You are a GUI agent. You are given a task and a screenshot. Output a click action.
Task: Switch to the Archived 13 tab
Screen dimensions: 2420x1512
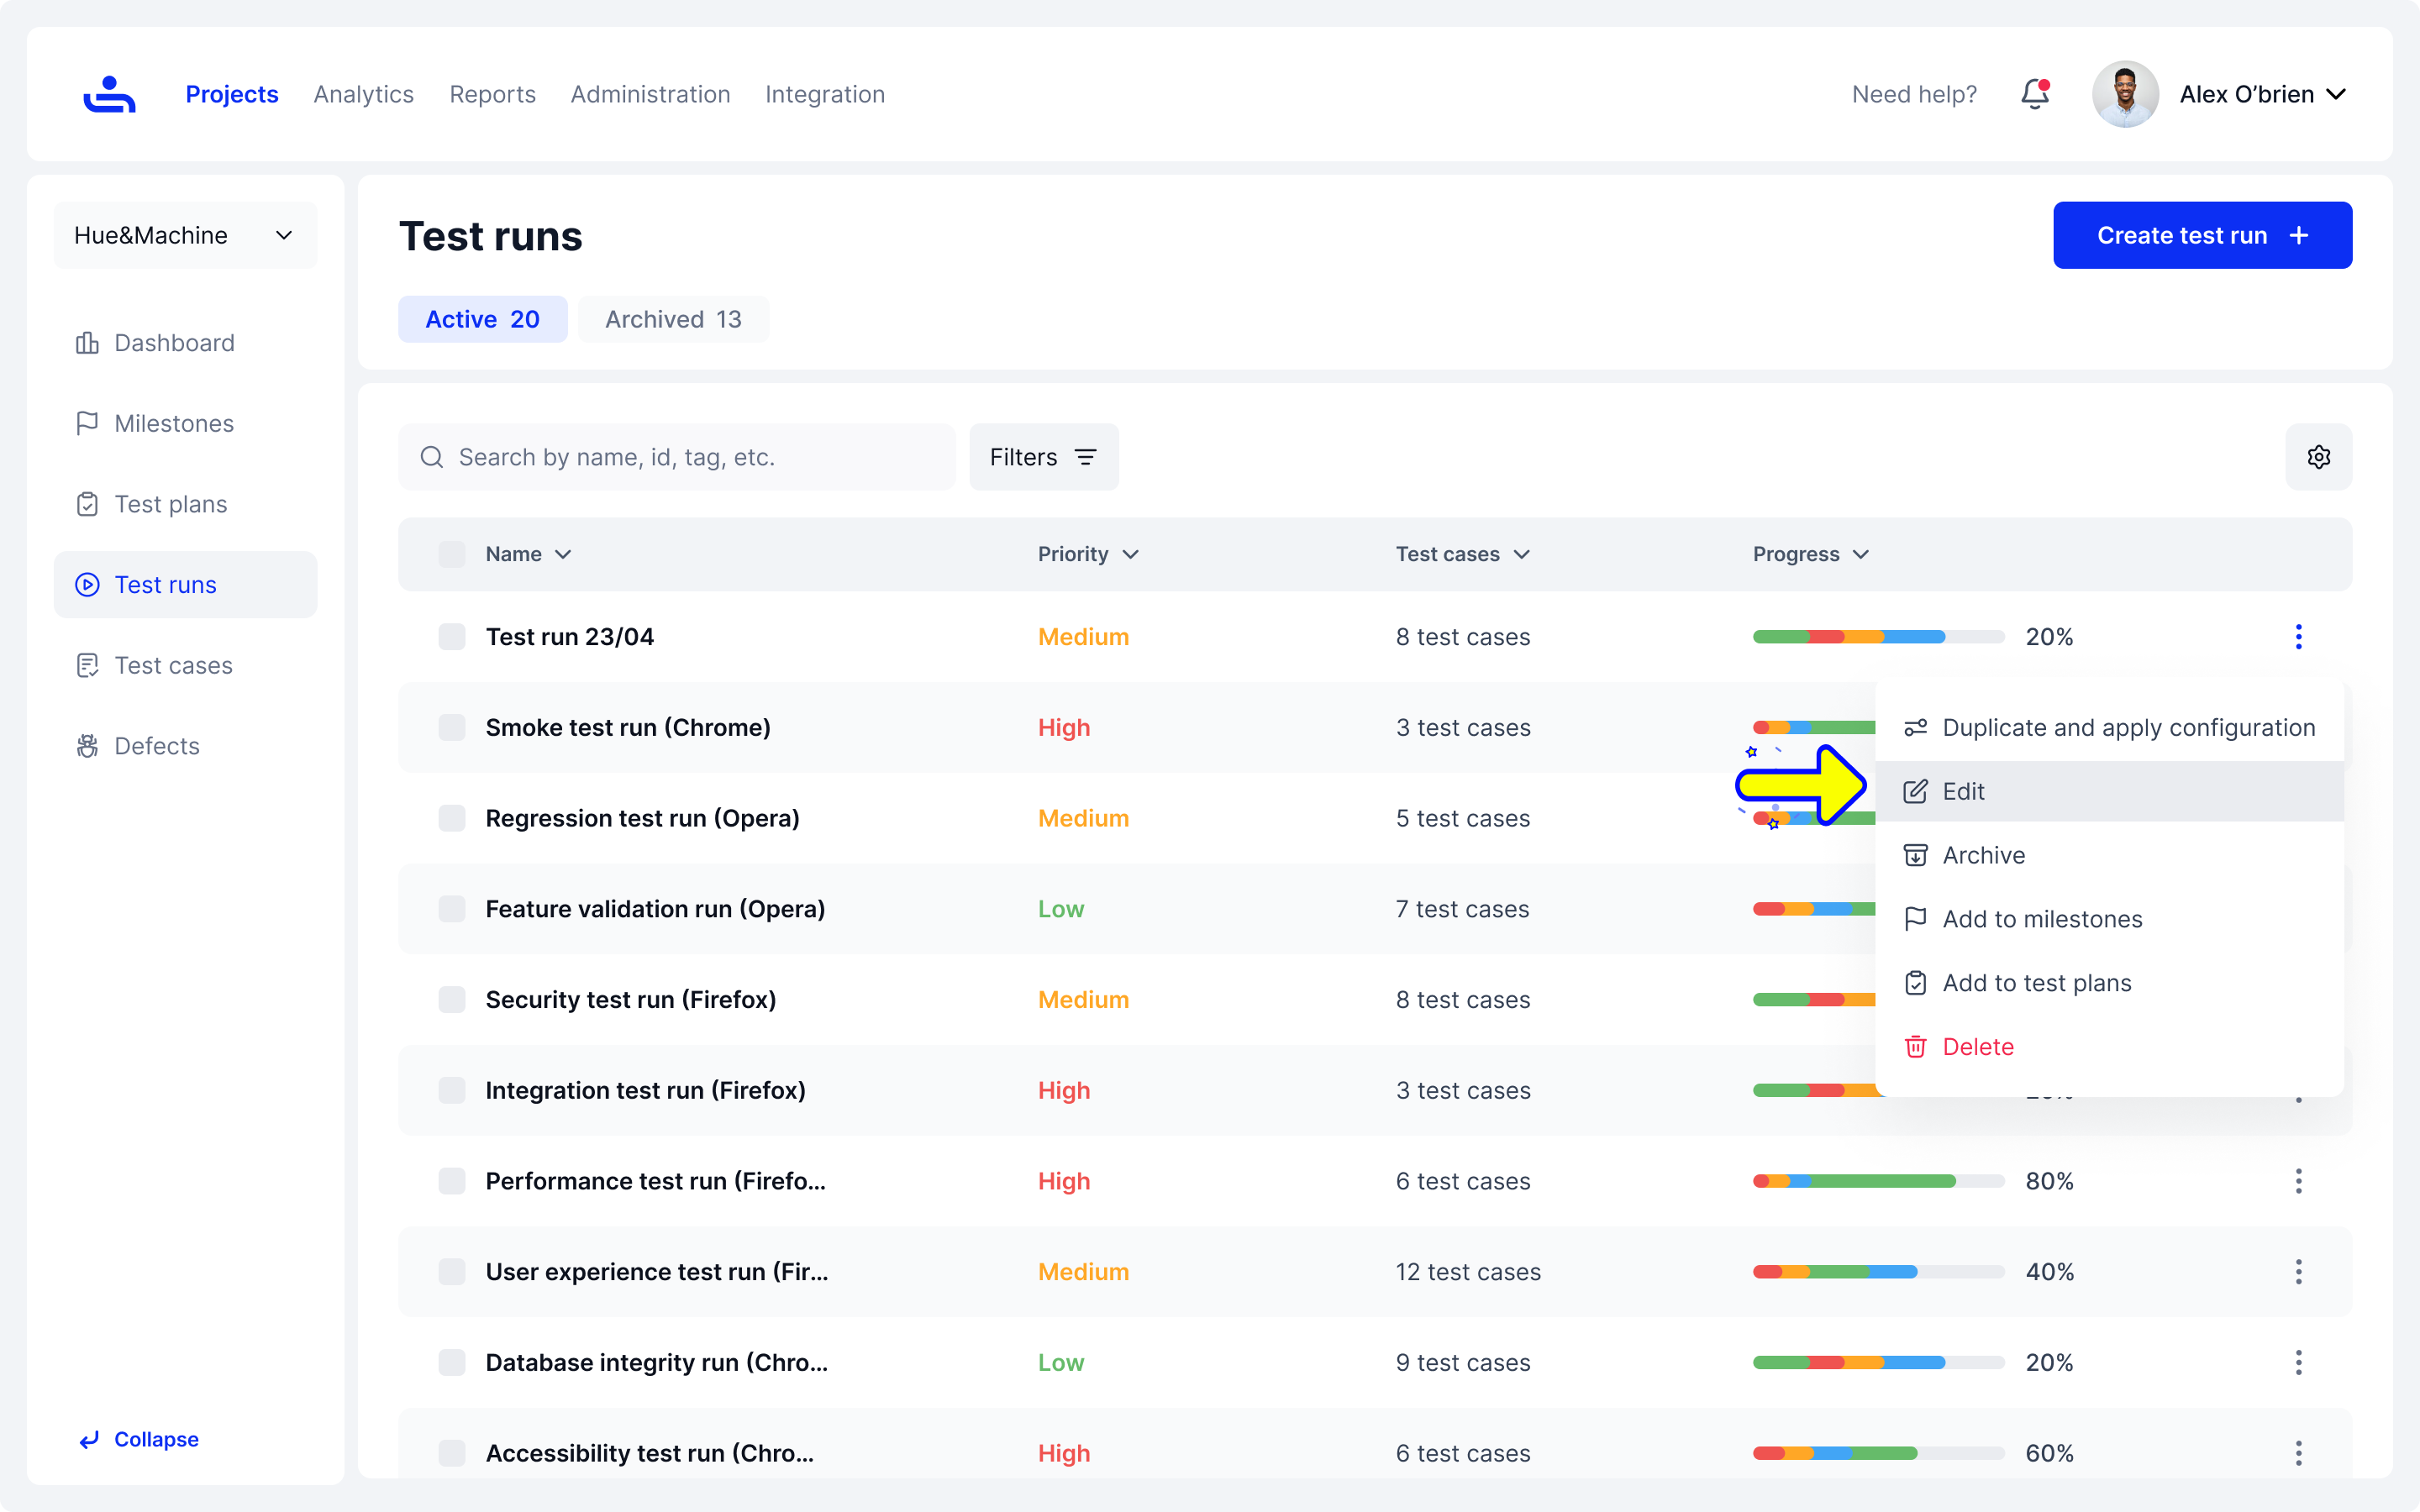[673, 319]
